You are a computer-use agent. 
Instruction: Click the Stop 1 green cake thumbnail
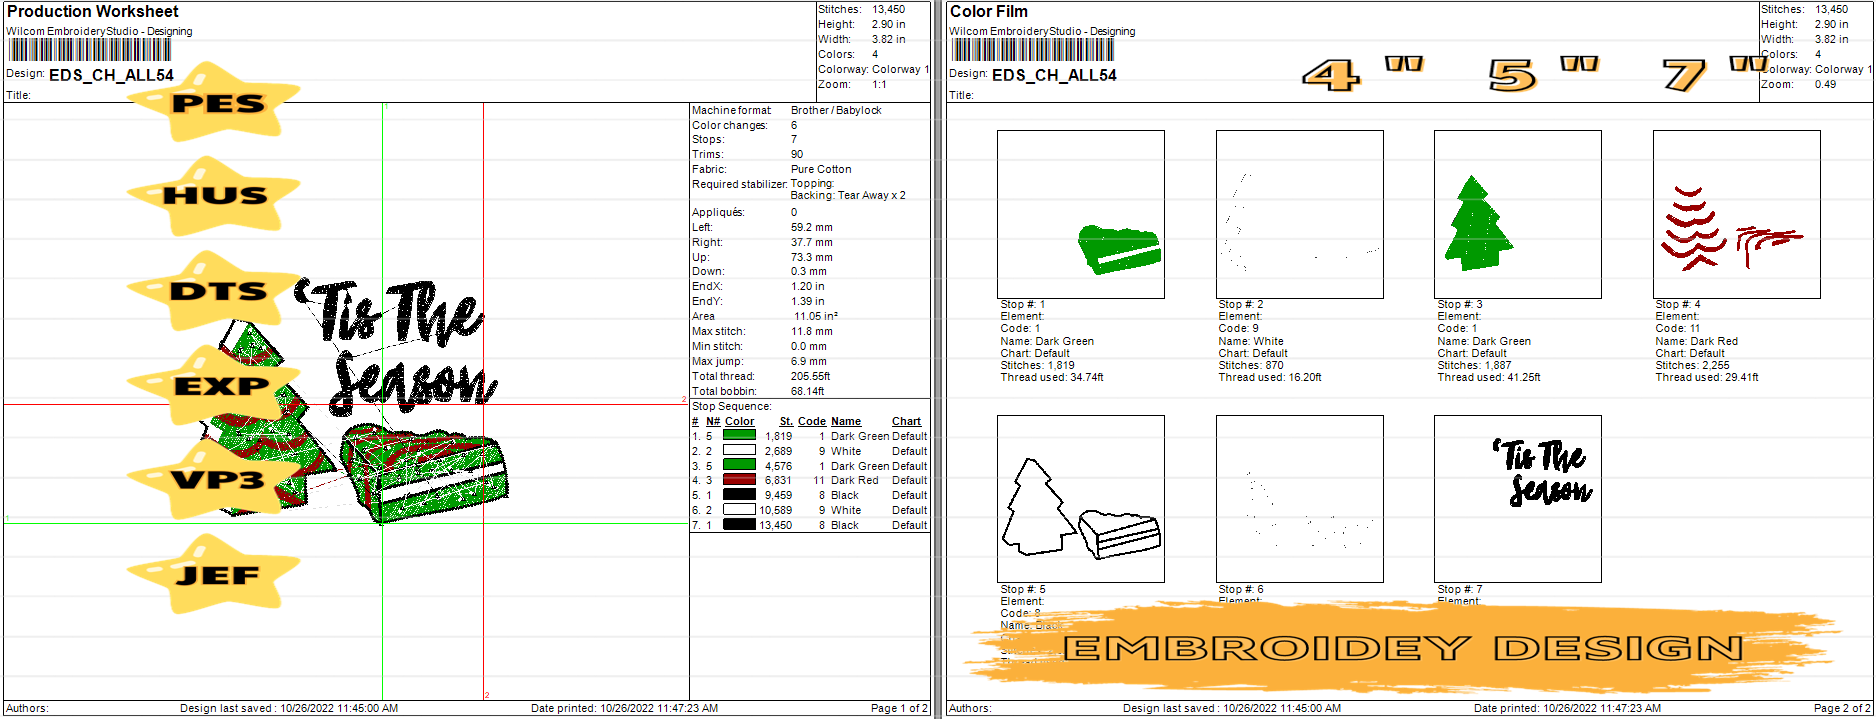click(x=1080, y=214)
